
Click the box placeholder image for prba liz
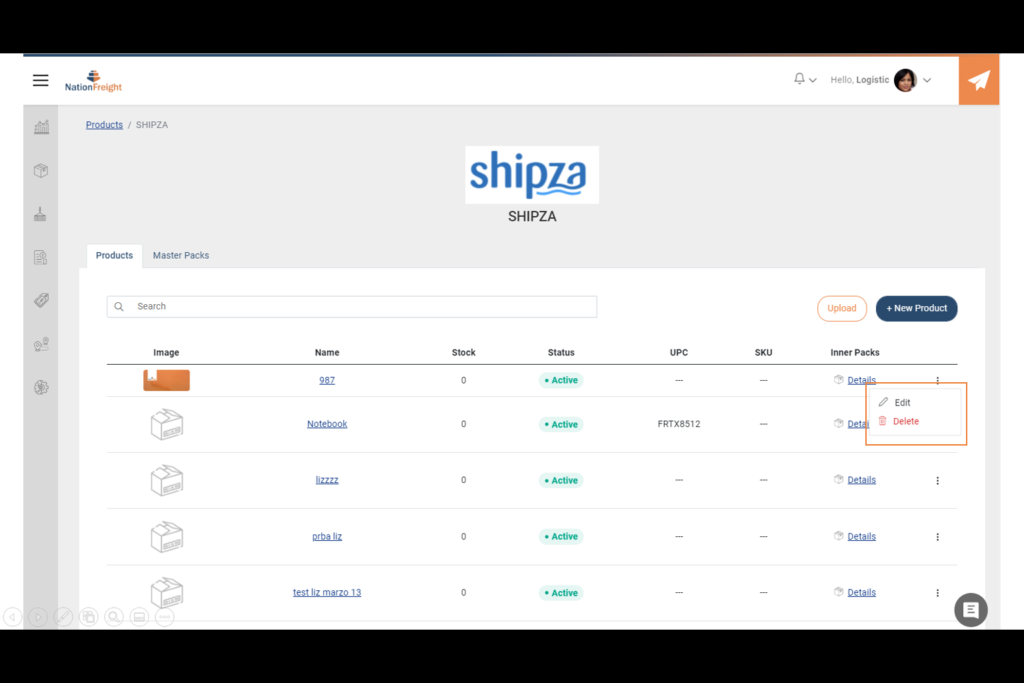click(167, 537)
